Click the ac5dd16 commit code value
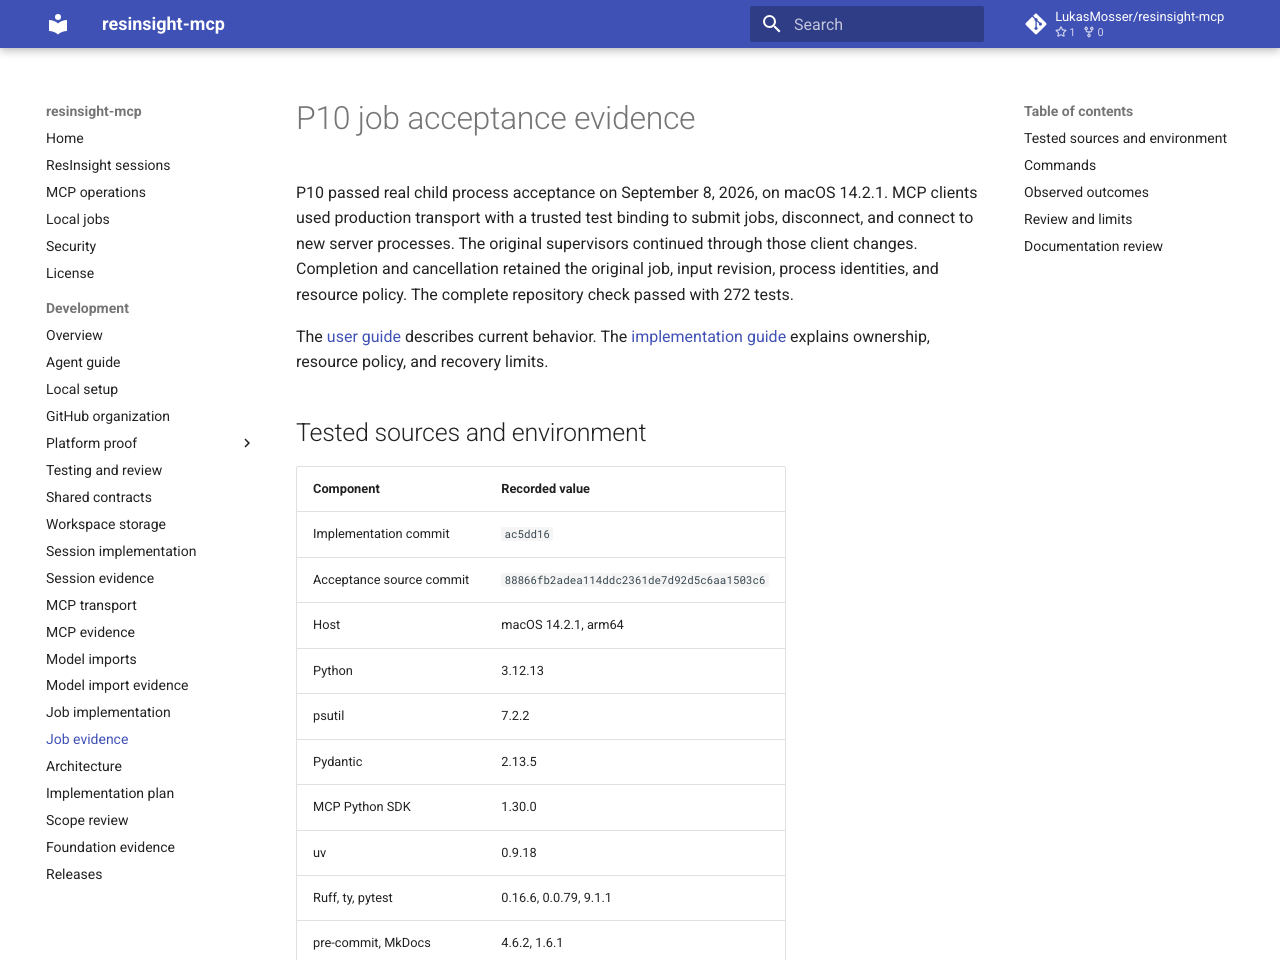The height and width of the screenshot is (960, 1280). click(527, 534)
